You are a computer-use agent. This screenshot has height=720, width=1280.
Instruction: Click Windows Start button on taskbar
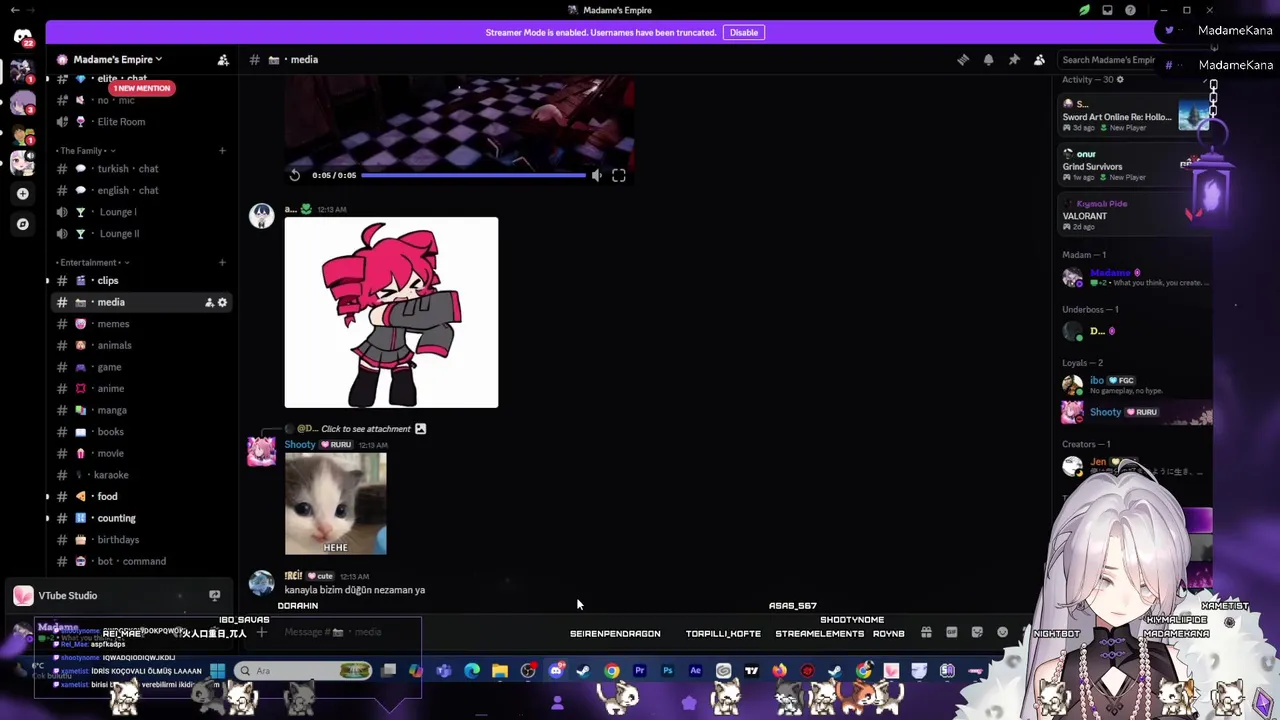[217, 671]
